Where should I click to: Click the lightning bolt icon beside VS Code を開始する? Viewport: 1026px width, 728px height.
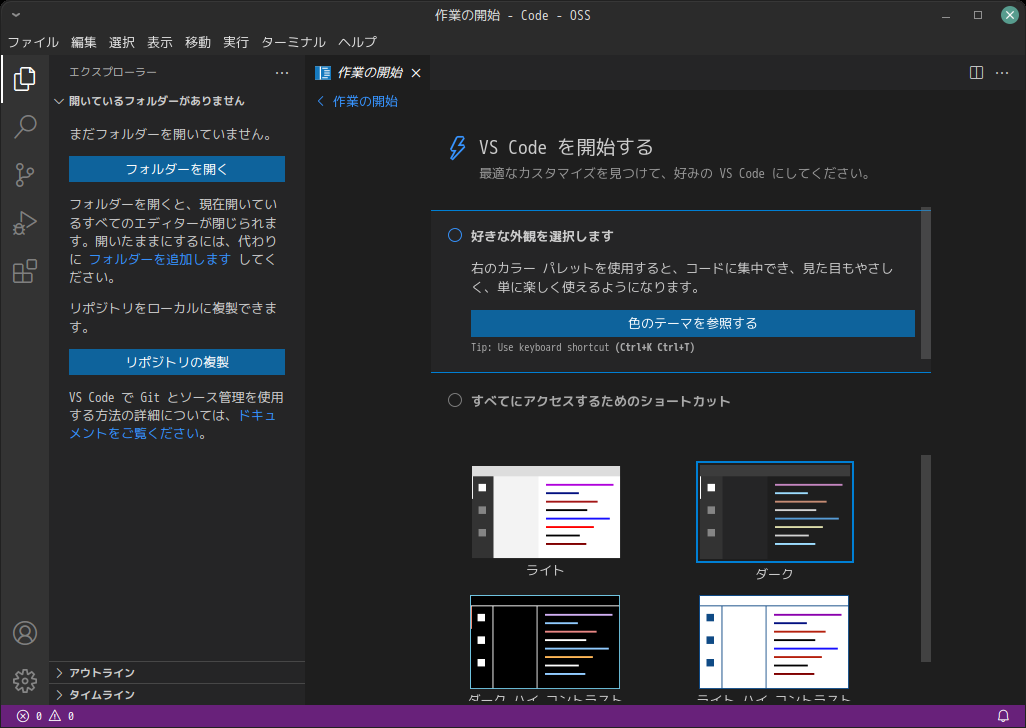coord(457,147)
